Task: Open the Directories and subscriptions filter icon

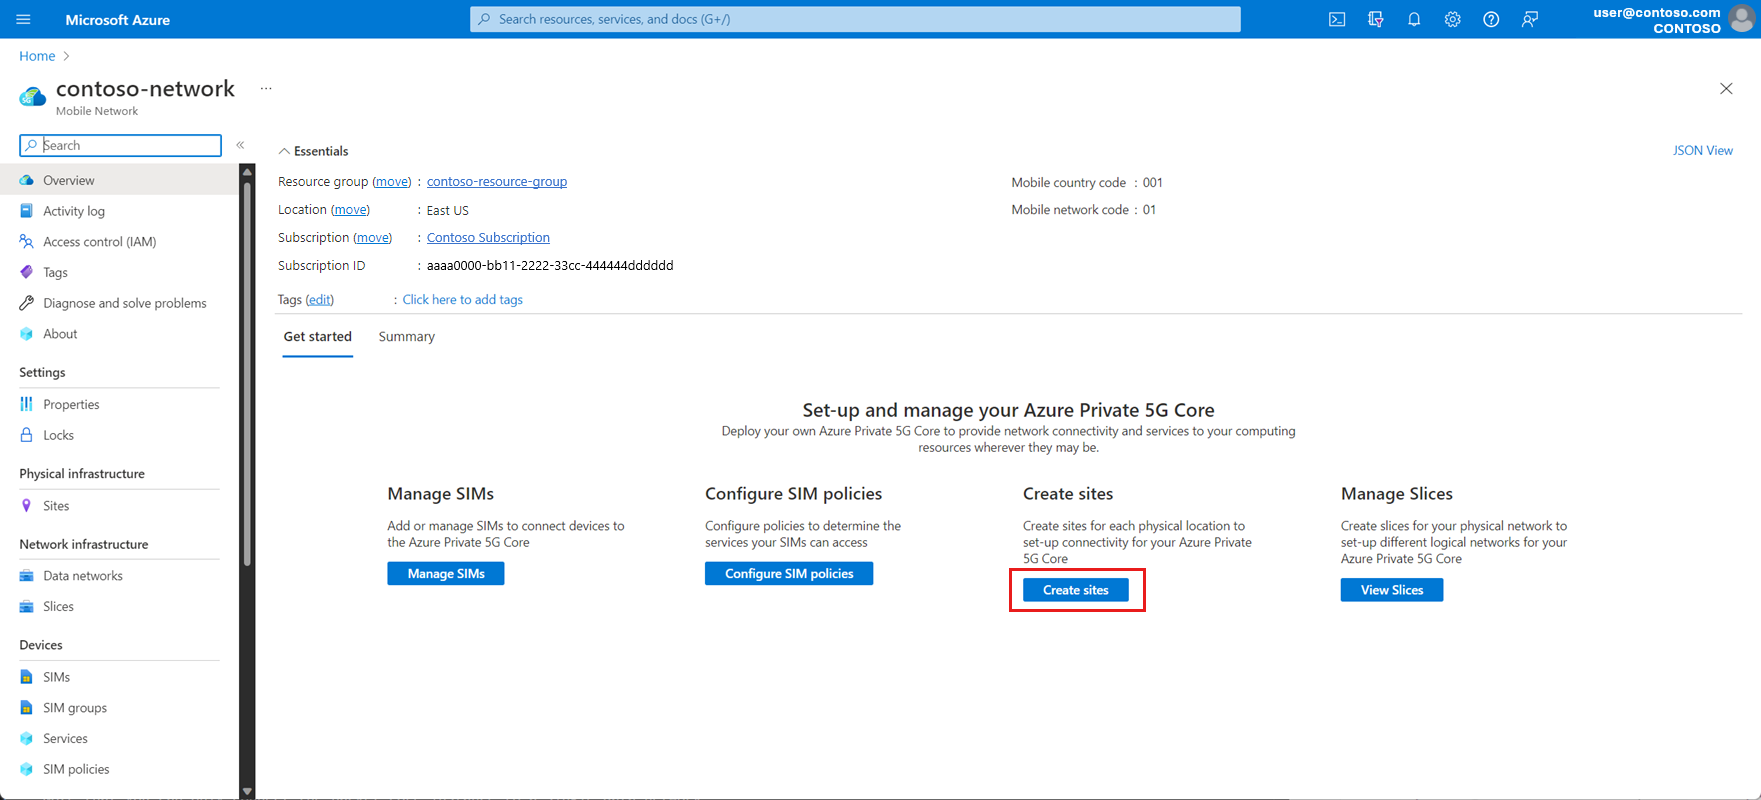Action: coord(1376,19)
